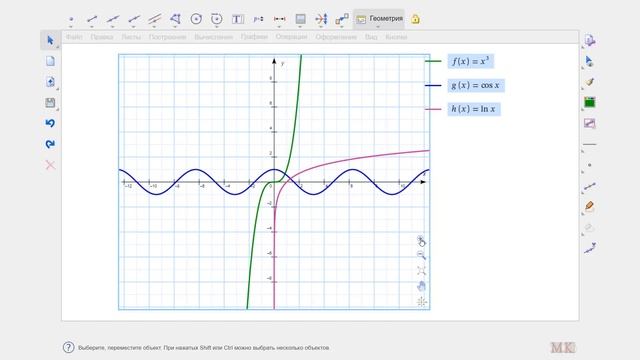
Task: Select the Circle tool
Action: click(196, 19)
